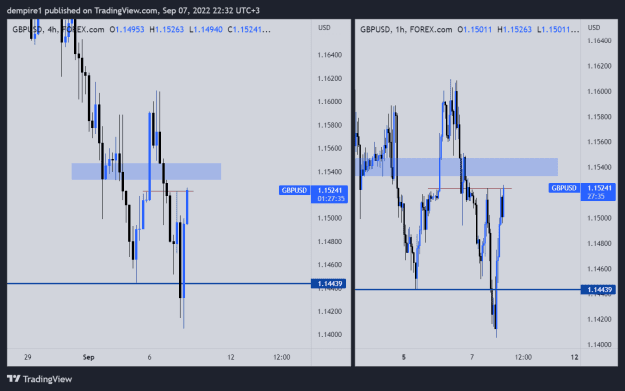
Task: Select the O1.14953 open value on 4h chart
Action: click(127, 29)
